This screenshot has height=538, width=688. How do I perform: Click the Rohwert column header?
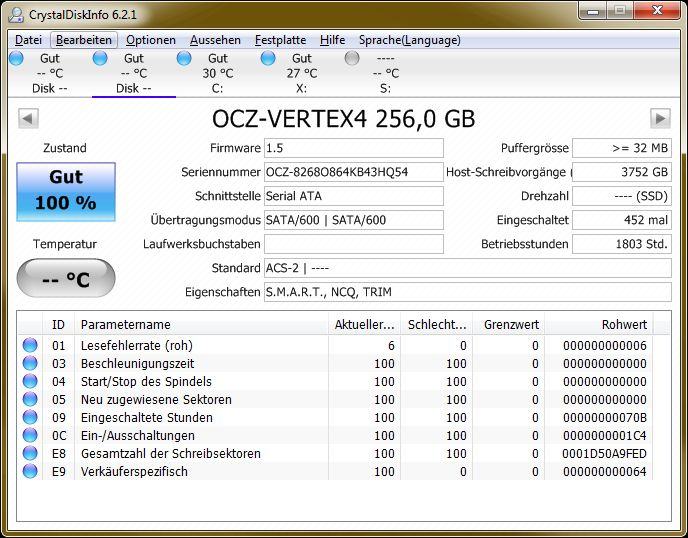tap(599, 325)
